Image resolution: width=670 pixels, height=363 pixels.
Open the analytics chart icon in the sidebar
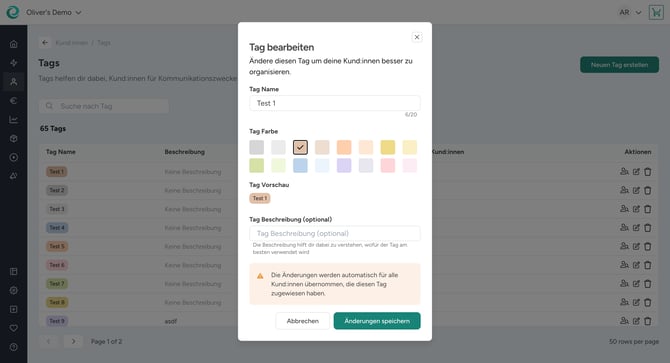coord(14,120)
